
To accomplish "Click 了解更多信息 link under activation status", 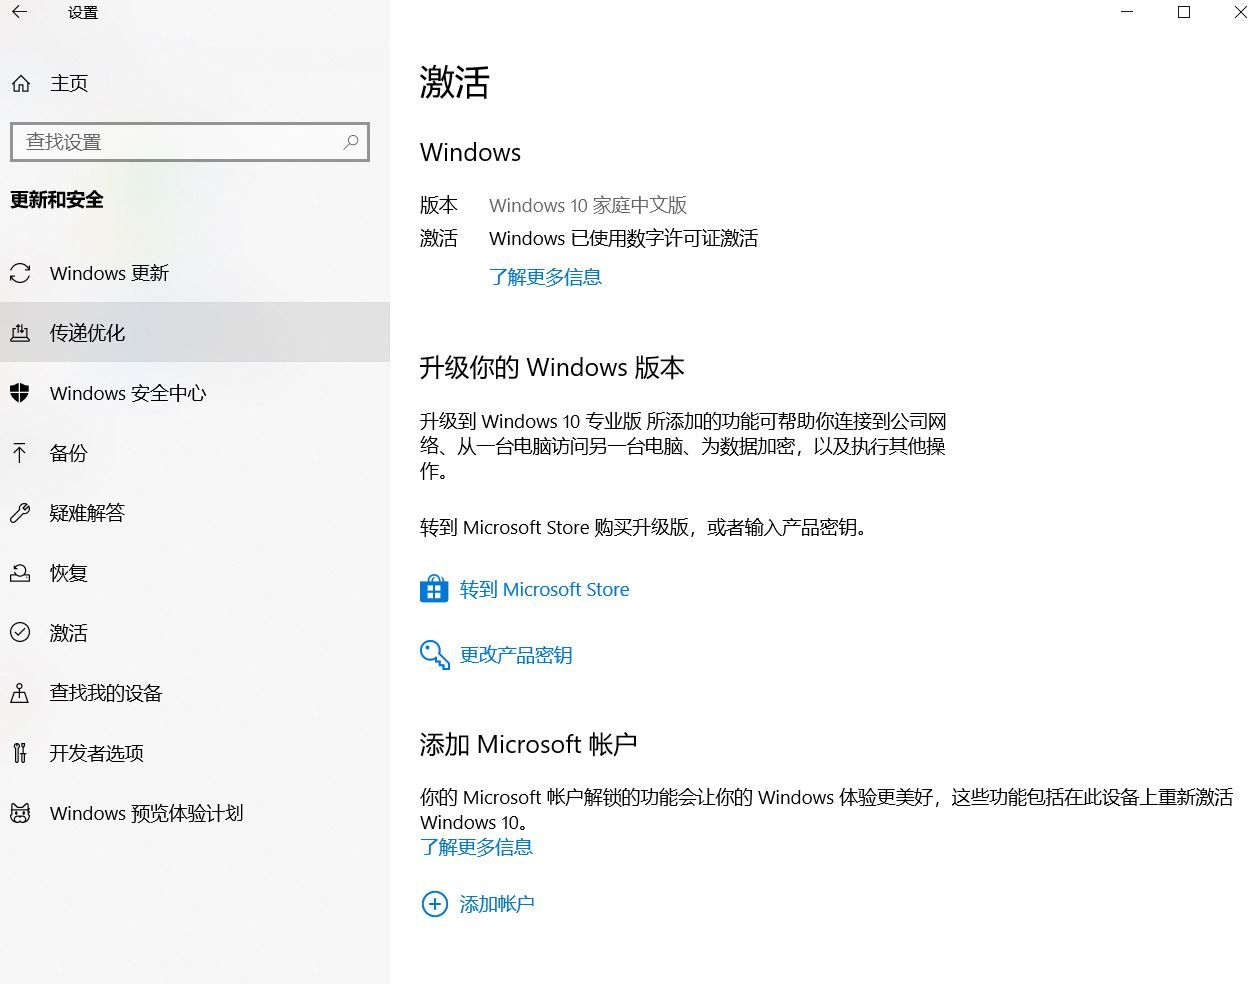I will point(545,277).
